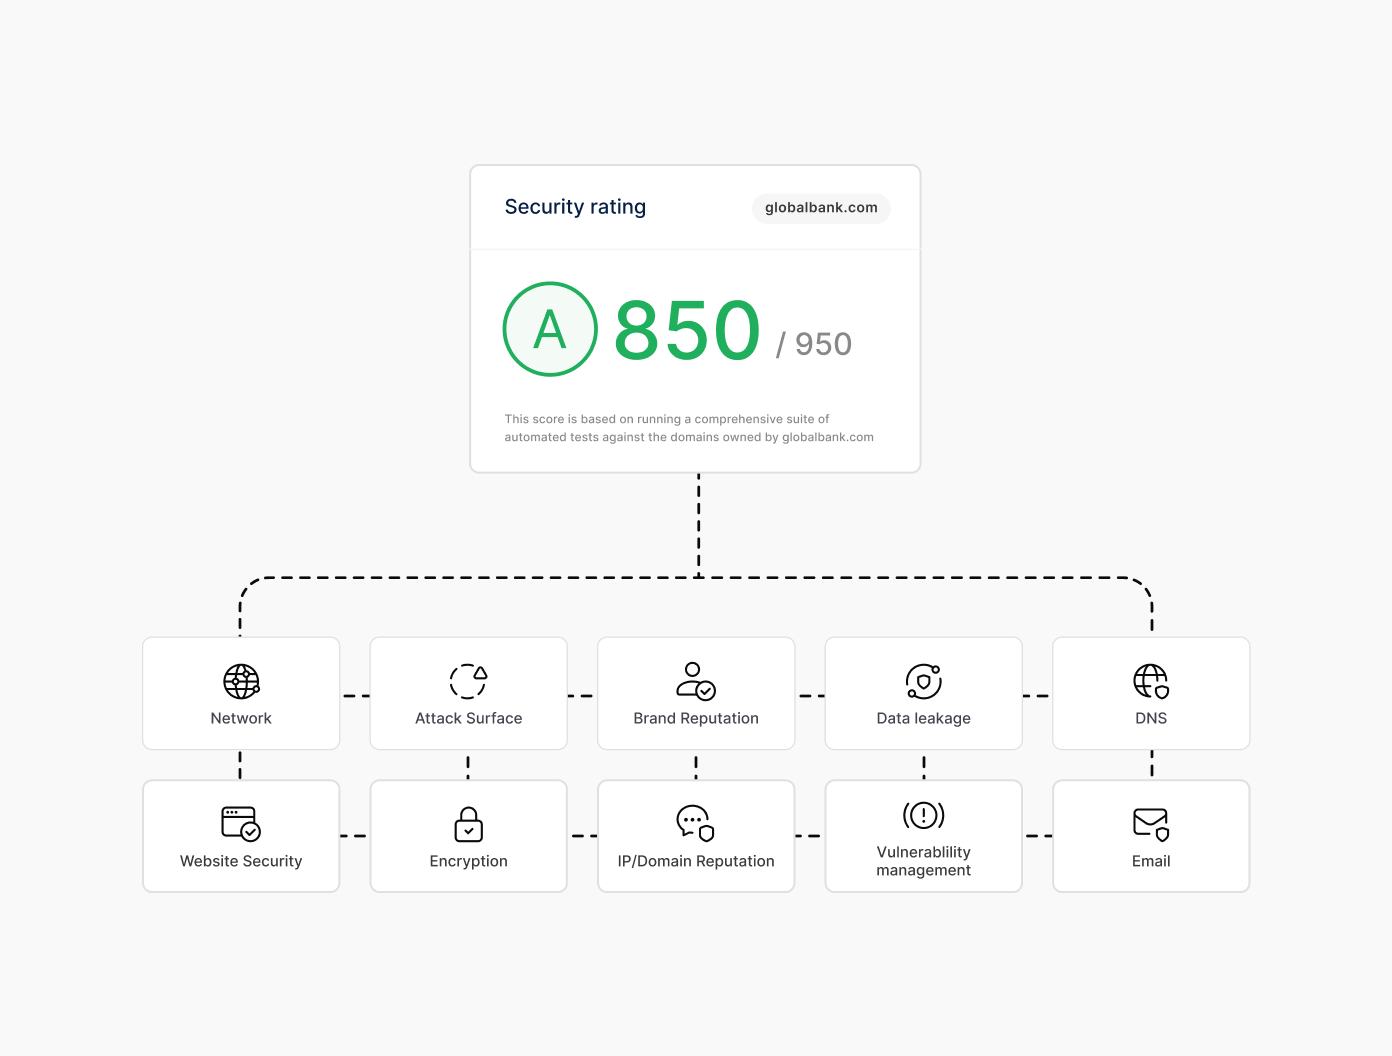Select the Brand Reputation label

[696, 718]
